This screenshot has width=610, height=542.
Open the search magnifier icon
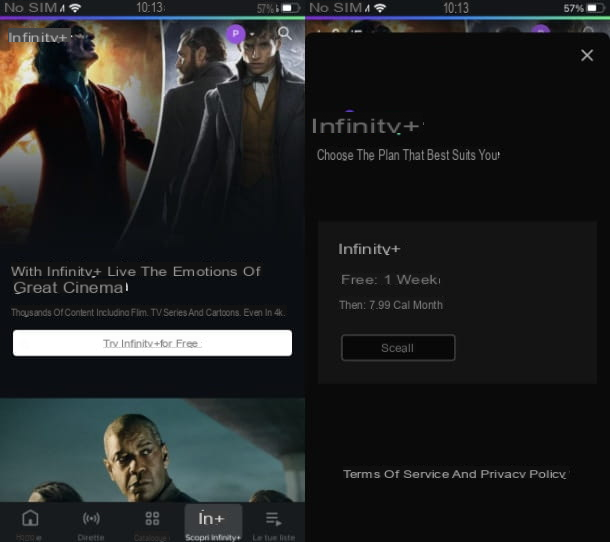[x=285, y=33]
